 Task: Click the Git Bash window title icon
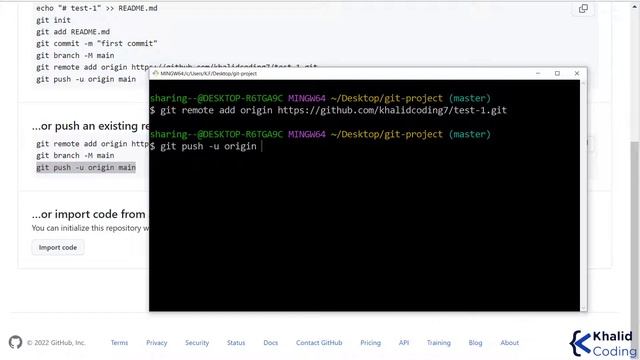[x=156, y=73]
